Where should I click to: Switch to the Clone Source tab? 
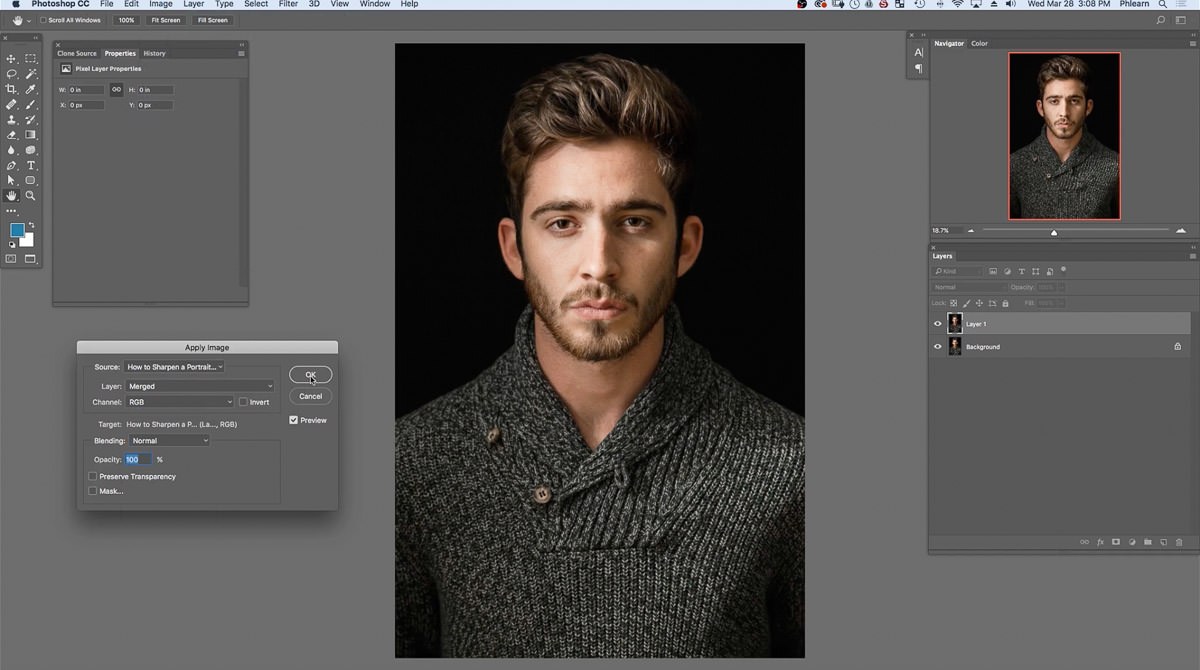pos(77,53)
